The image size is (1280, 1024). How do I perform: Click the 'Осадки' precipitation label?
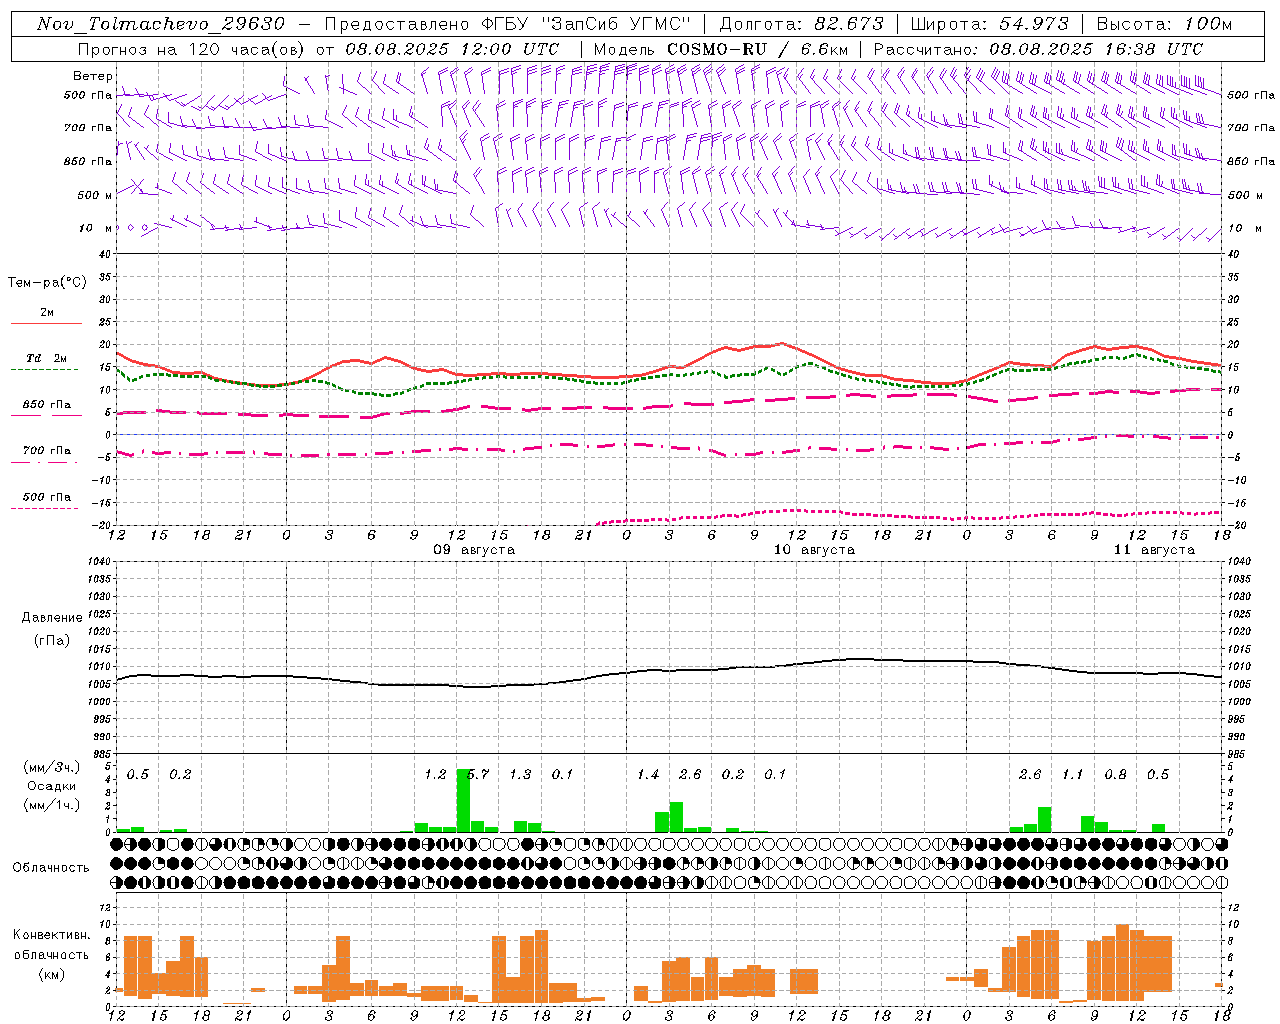52,786
